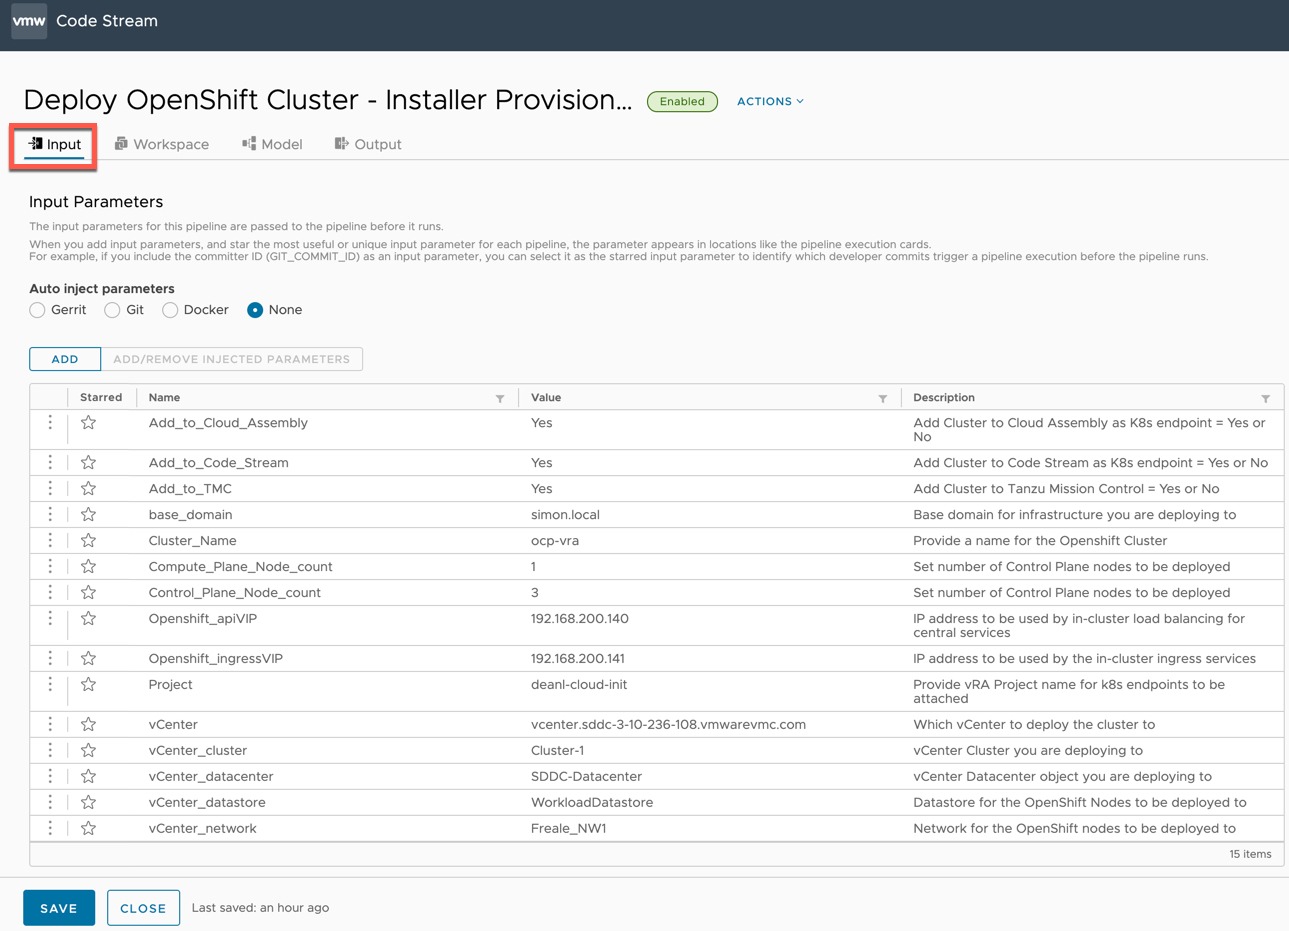Switch to the Input tab
The width and height of the screenshot is (1289, 931).
54,144
